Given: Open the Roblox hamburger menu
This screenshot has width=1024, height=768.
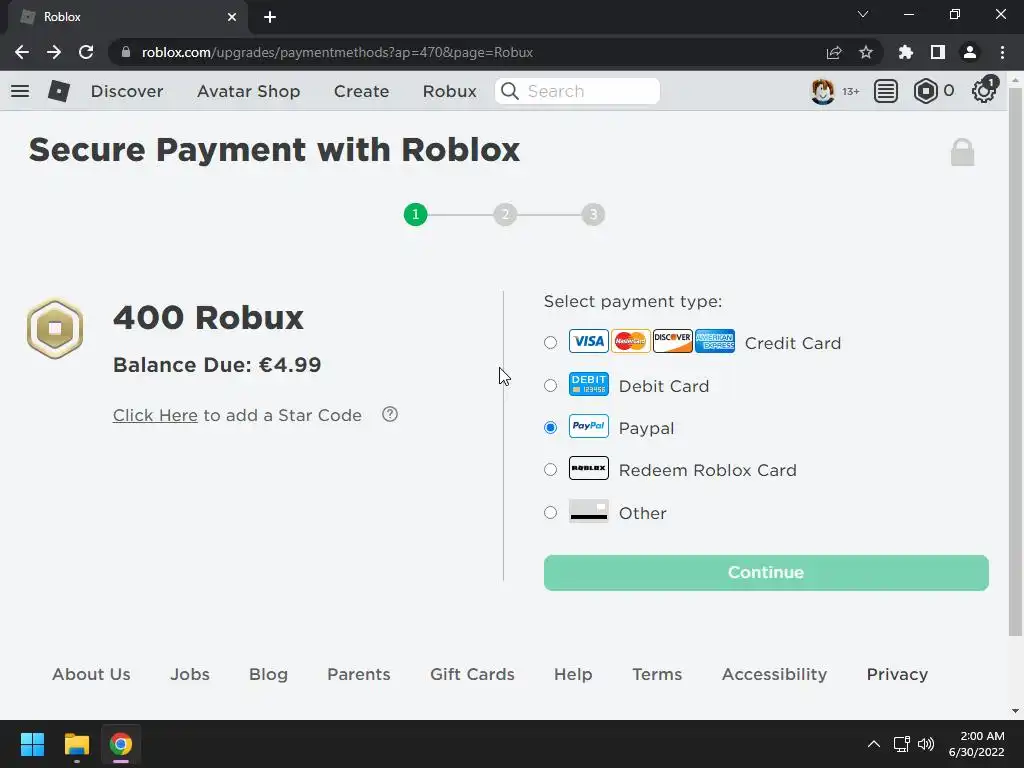Looking at the screenshot, I should (20, 91).
